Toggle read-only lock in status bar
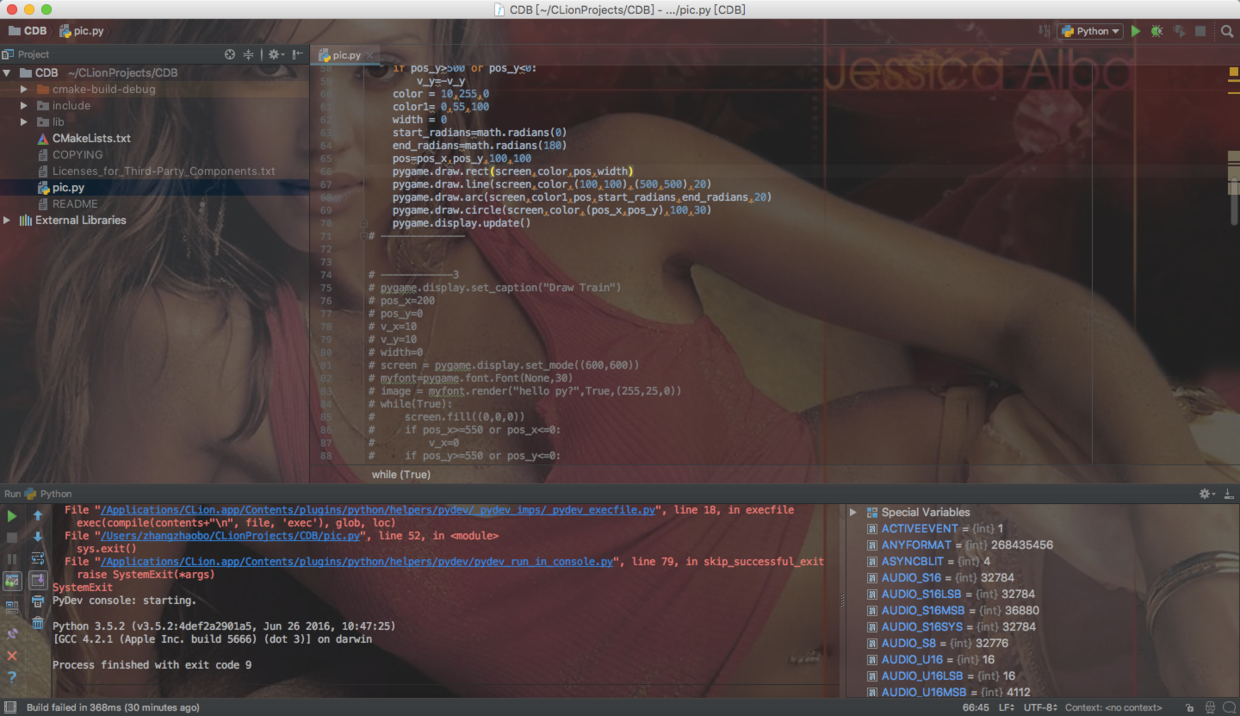Image resolution: width=1240 pixels, height=716 pixels. click(1189, 707)
